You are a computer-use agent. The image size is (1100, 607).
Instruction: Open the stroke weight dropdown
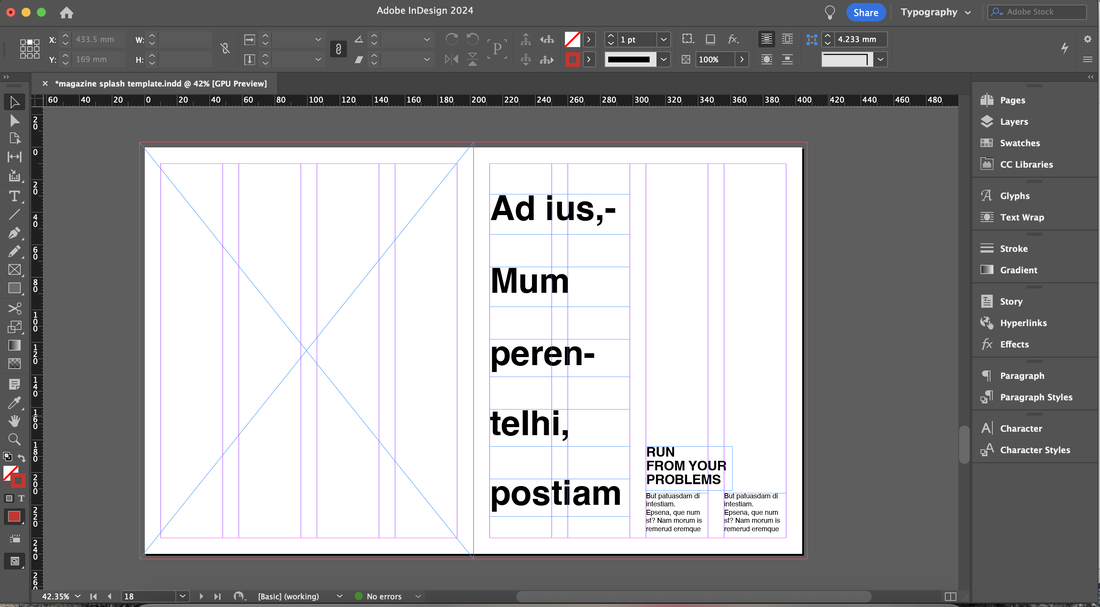[x=664, y=40]
